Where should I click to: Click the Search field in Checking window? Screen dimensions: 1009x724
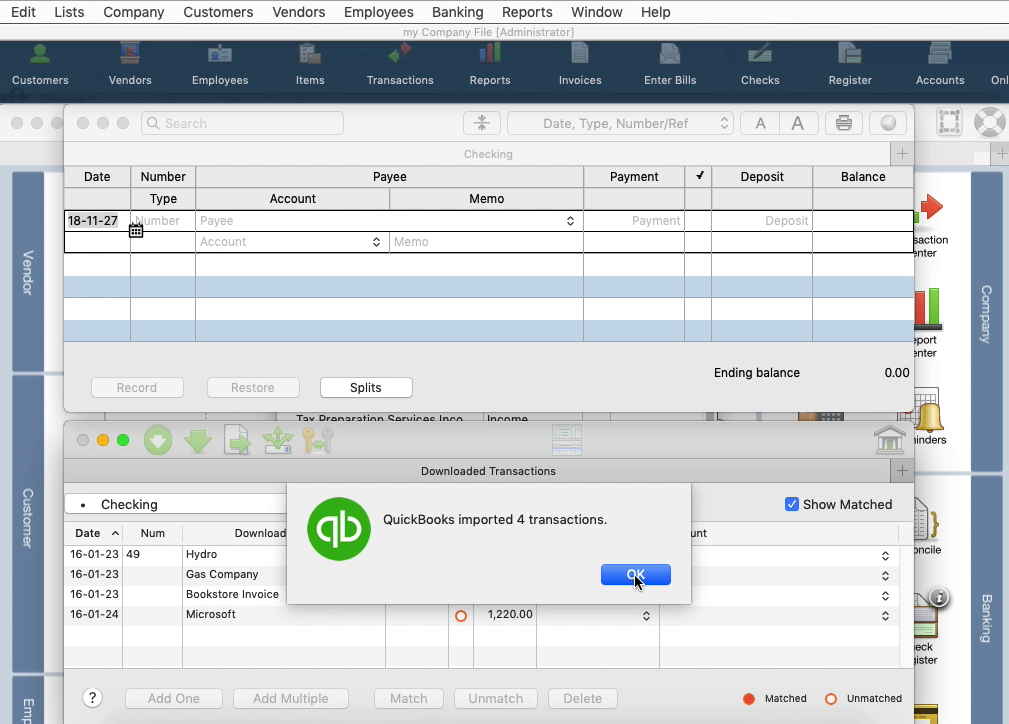tap(243, 123)
